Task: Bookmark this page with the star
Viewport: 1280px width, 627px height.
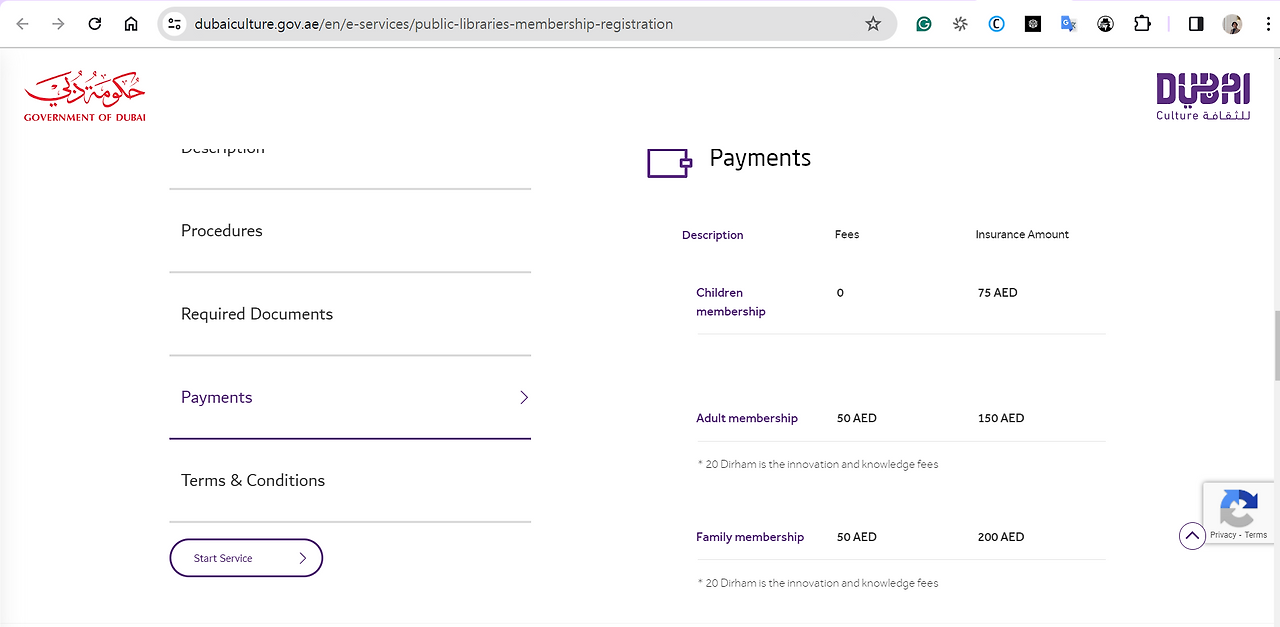Action: (x=873, y=24)
